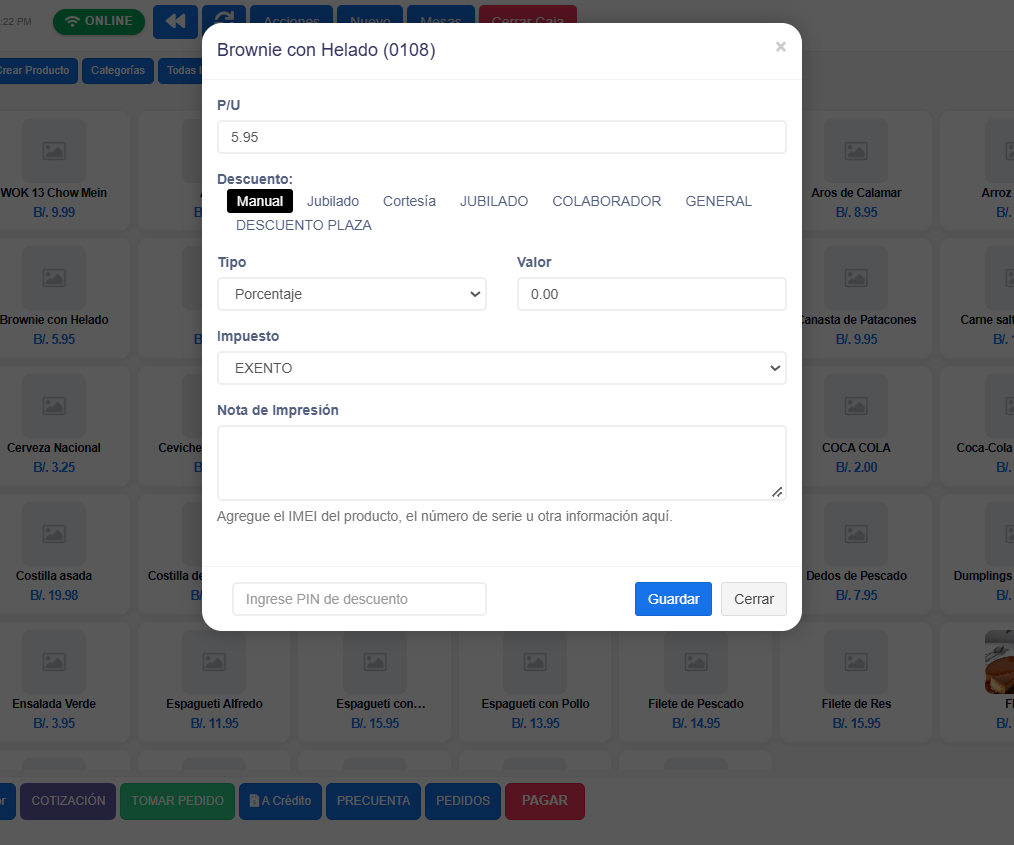Select the Aros de Calamar product image
This screenshot has width=1014, height=845.
[x=856, y=151]
